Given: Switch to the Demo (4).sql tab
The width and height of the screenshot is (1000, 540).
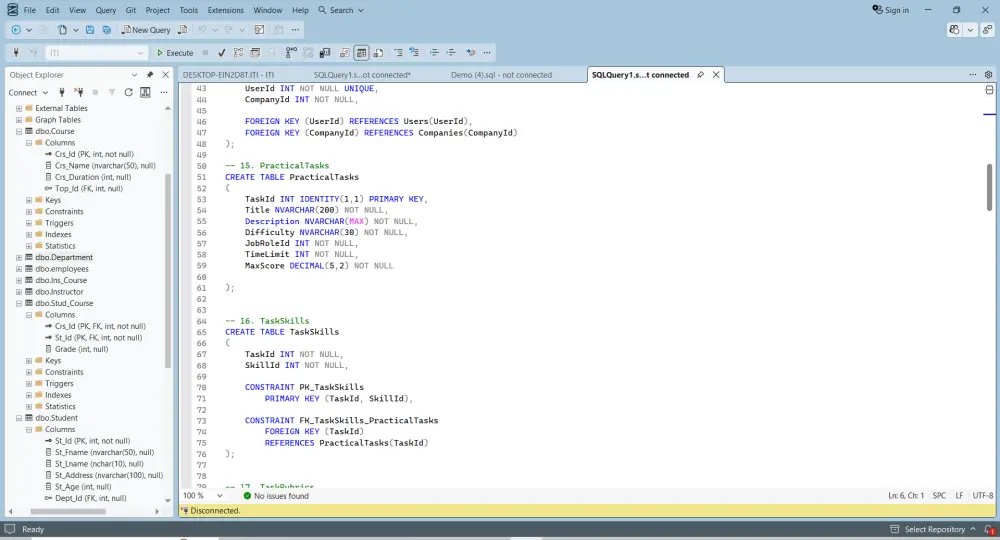Looking at the screenshot, I should pyautogui.click(x=501, y=75).
